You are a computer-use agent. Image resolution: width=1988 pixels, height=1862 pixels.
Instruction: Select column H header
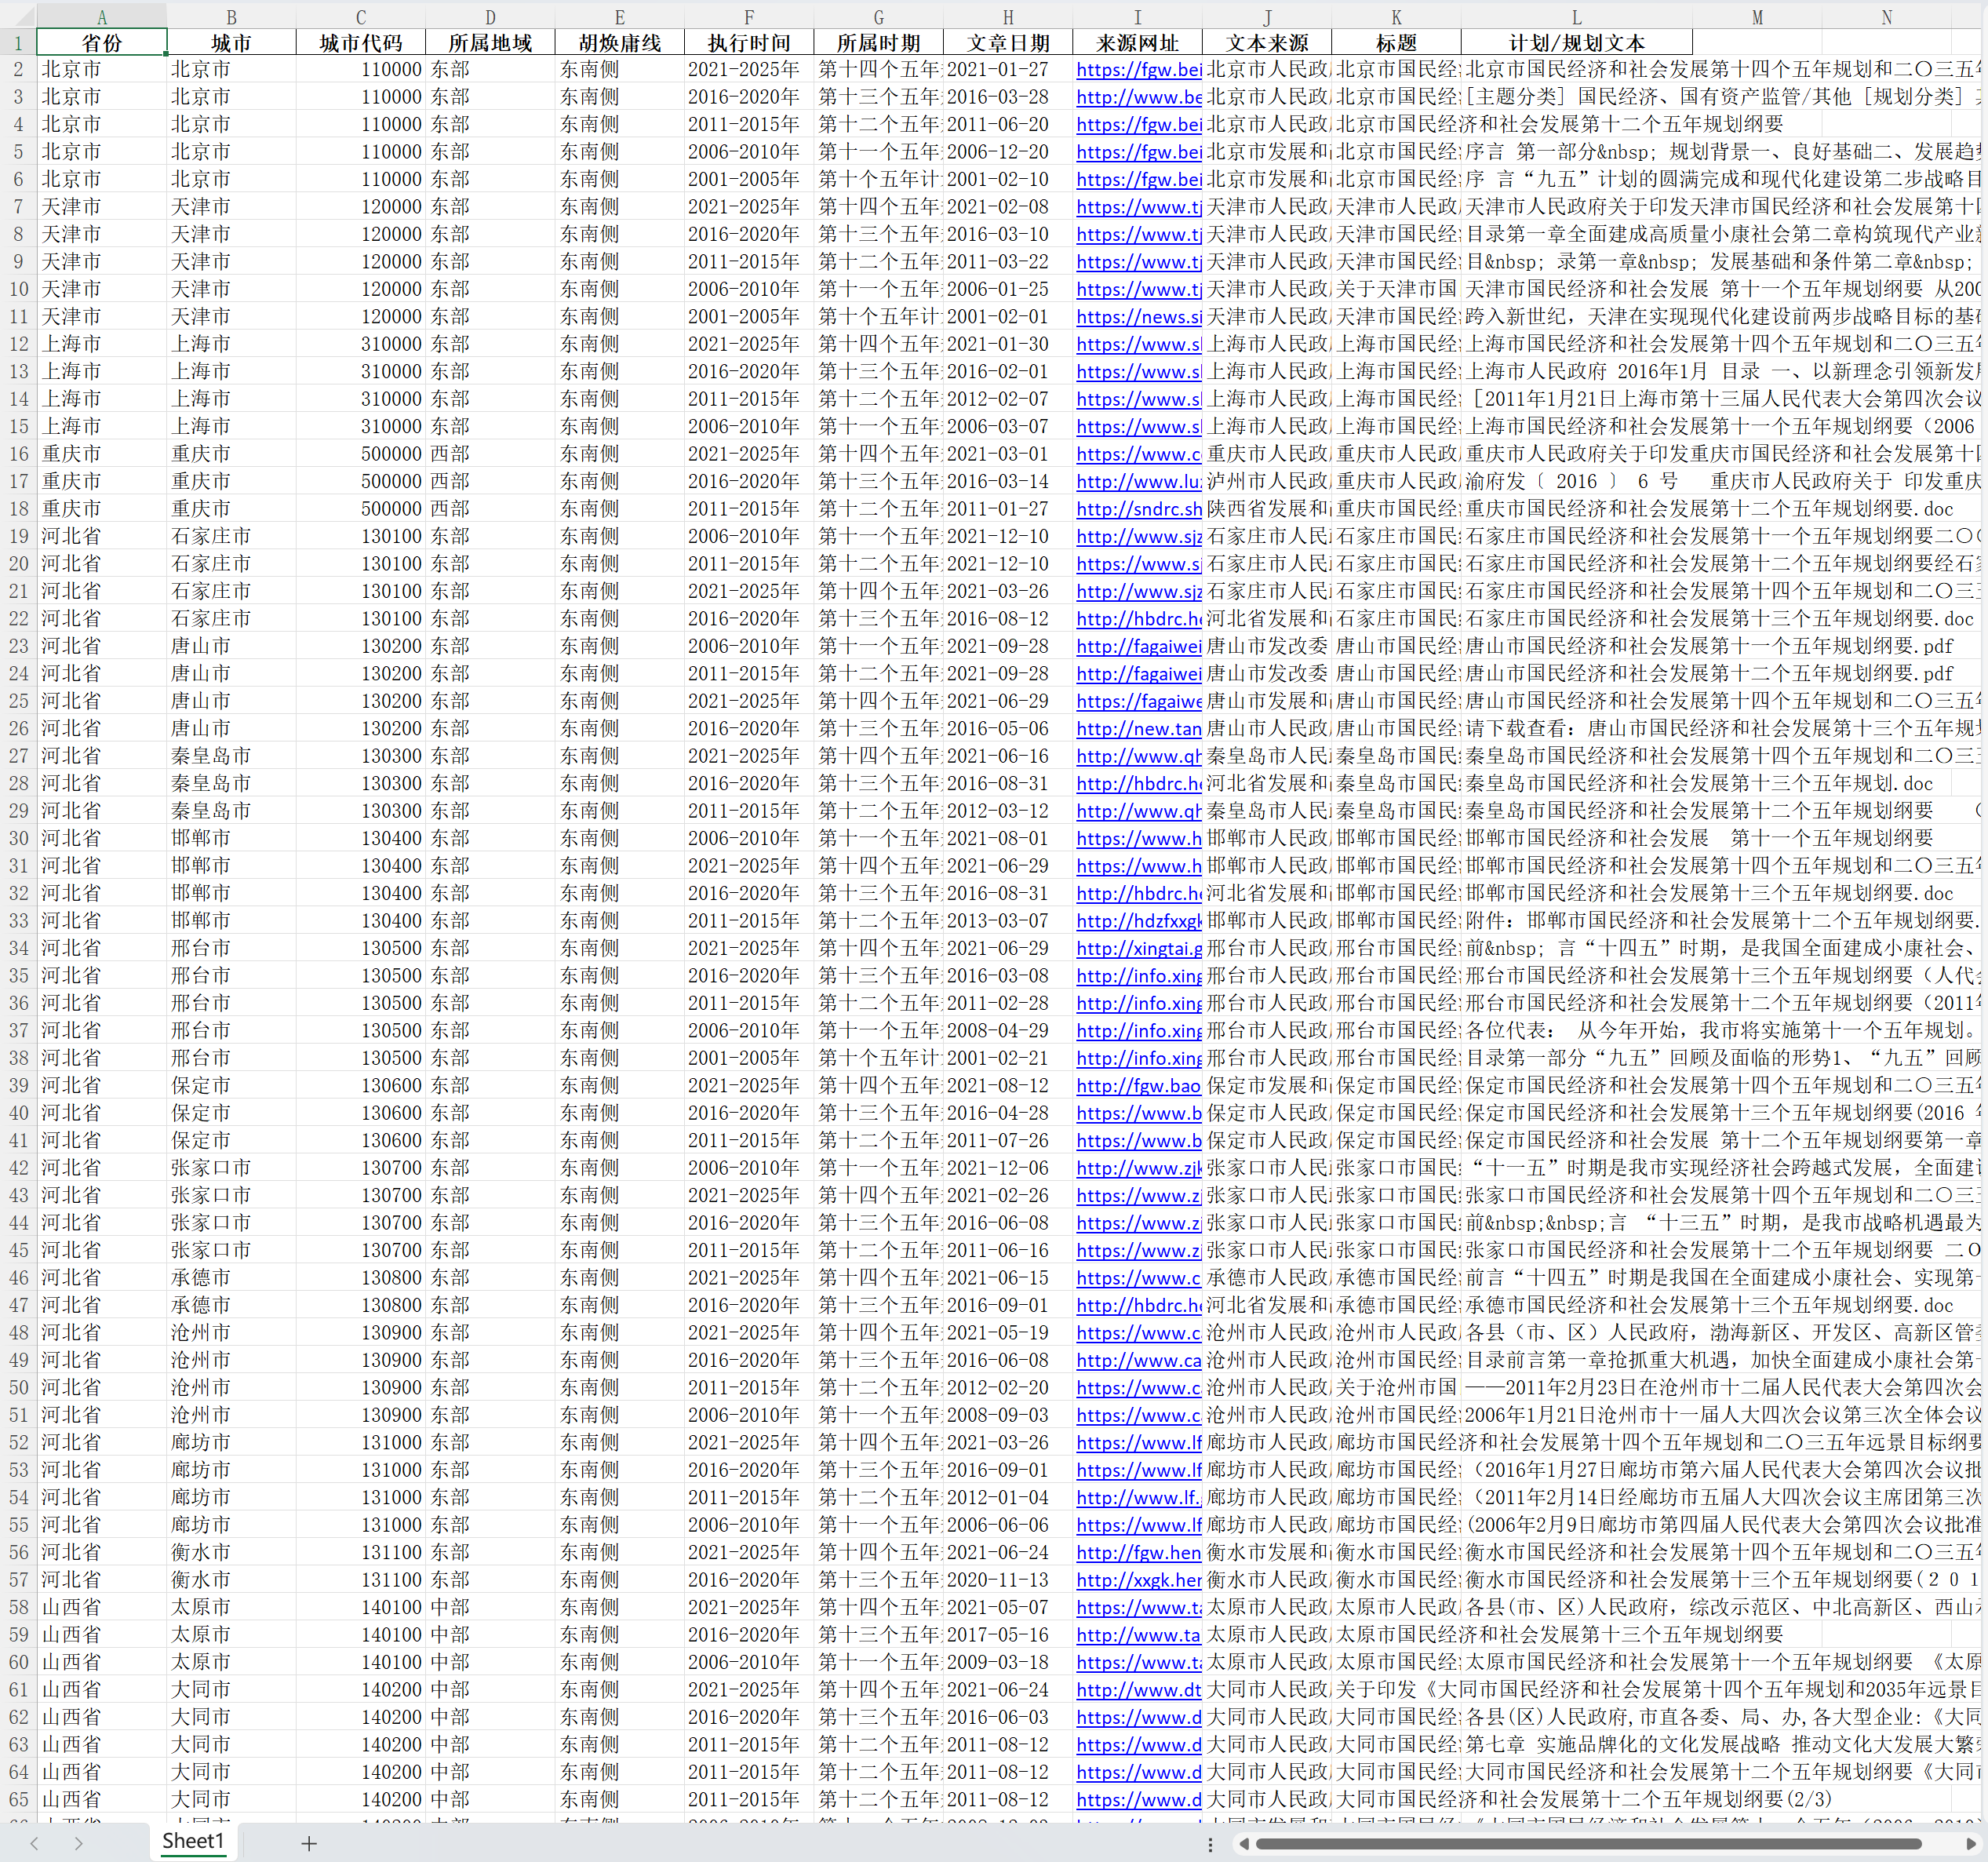1008,16
